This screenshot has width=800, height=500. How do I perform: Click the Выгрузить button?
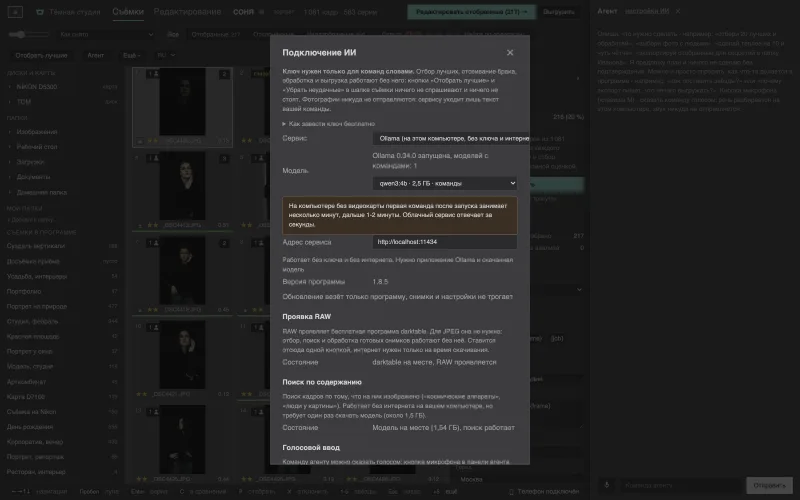tap(559, 12)
